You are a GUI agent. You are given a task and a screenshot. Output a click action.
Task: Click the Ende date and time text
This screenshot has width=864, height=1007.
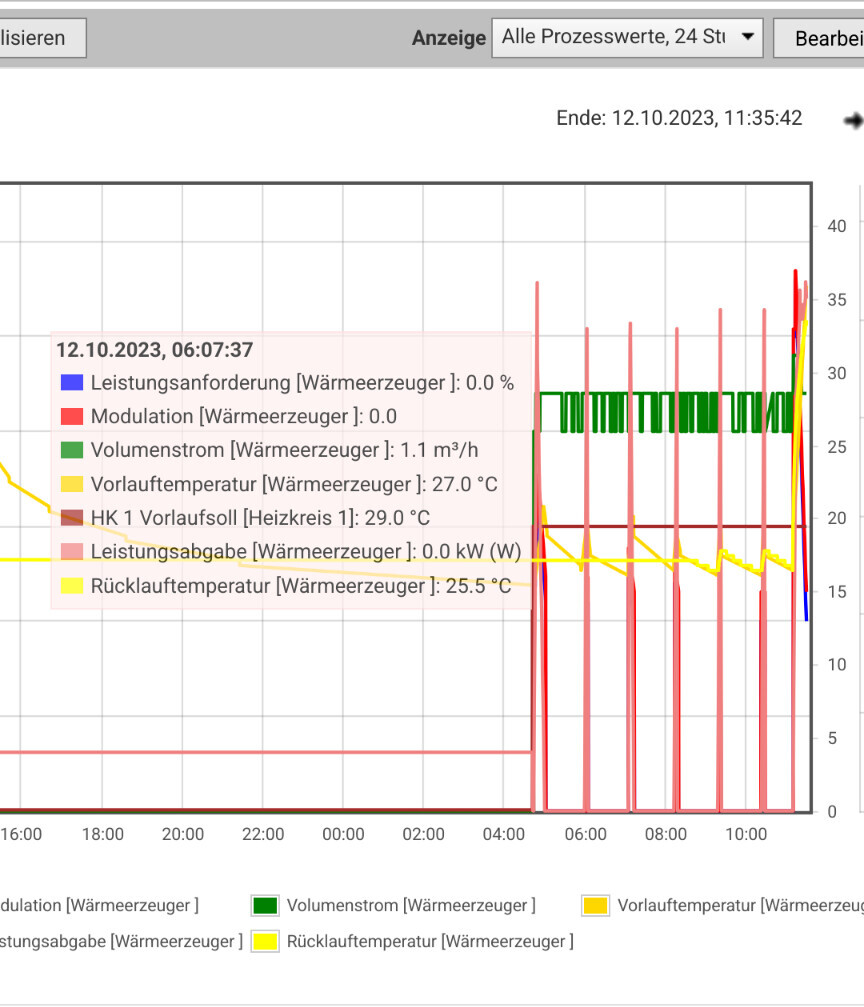(679, 118)
